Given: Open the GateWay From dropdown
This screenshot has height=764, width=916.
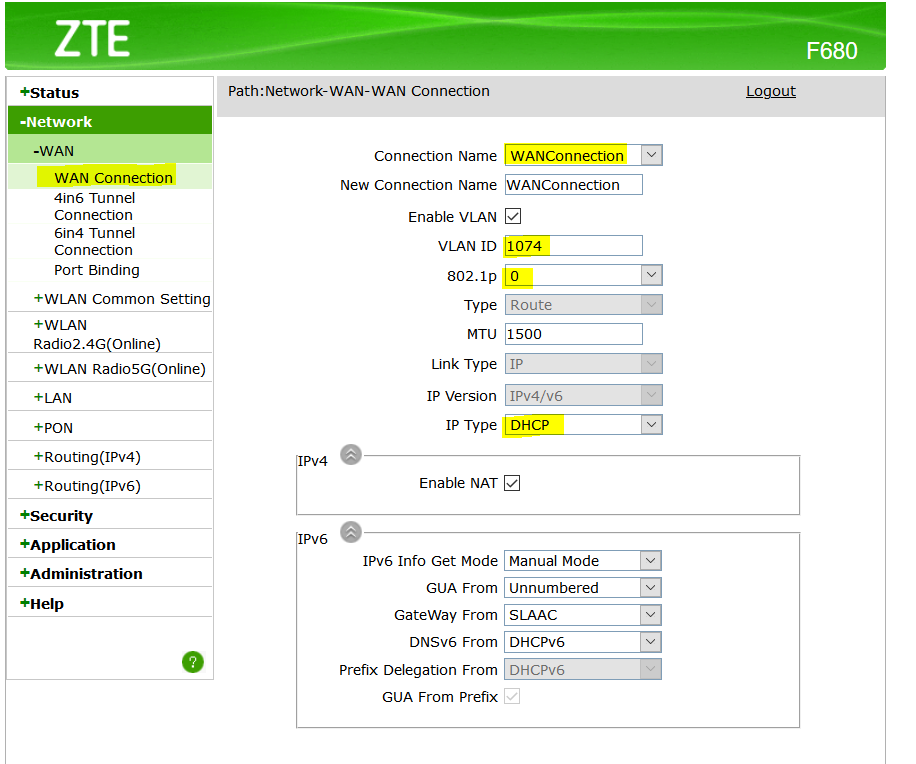Looking at the screenshot, I should pyautogui.click(x=583, y=615).
